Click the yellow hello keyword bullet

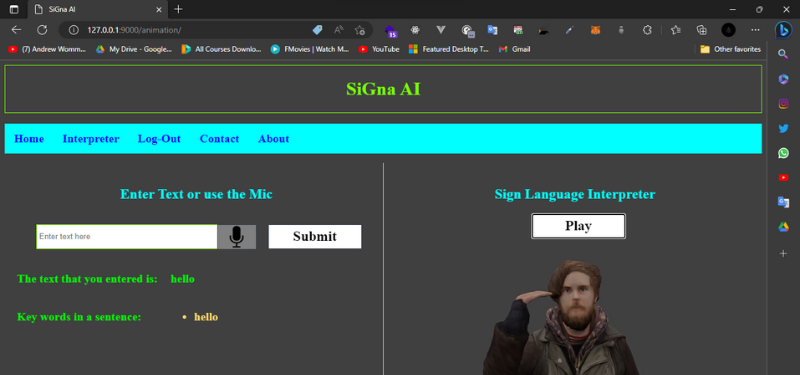206,317
